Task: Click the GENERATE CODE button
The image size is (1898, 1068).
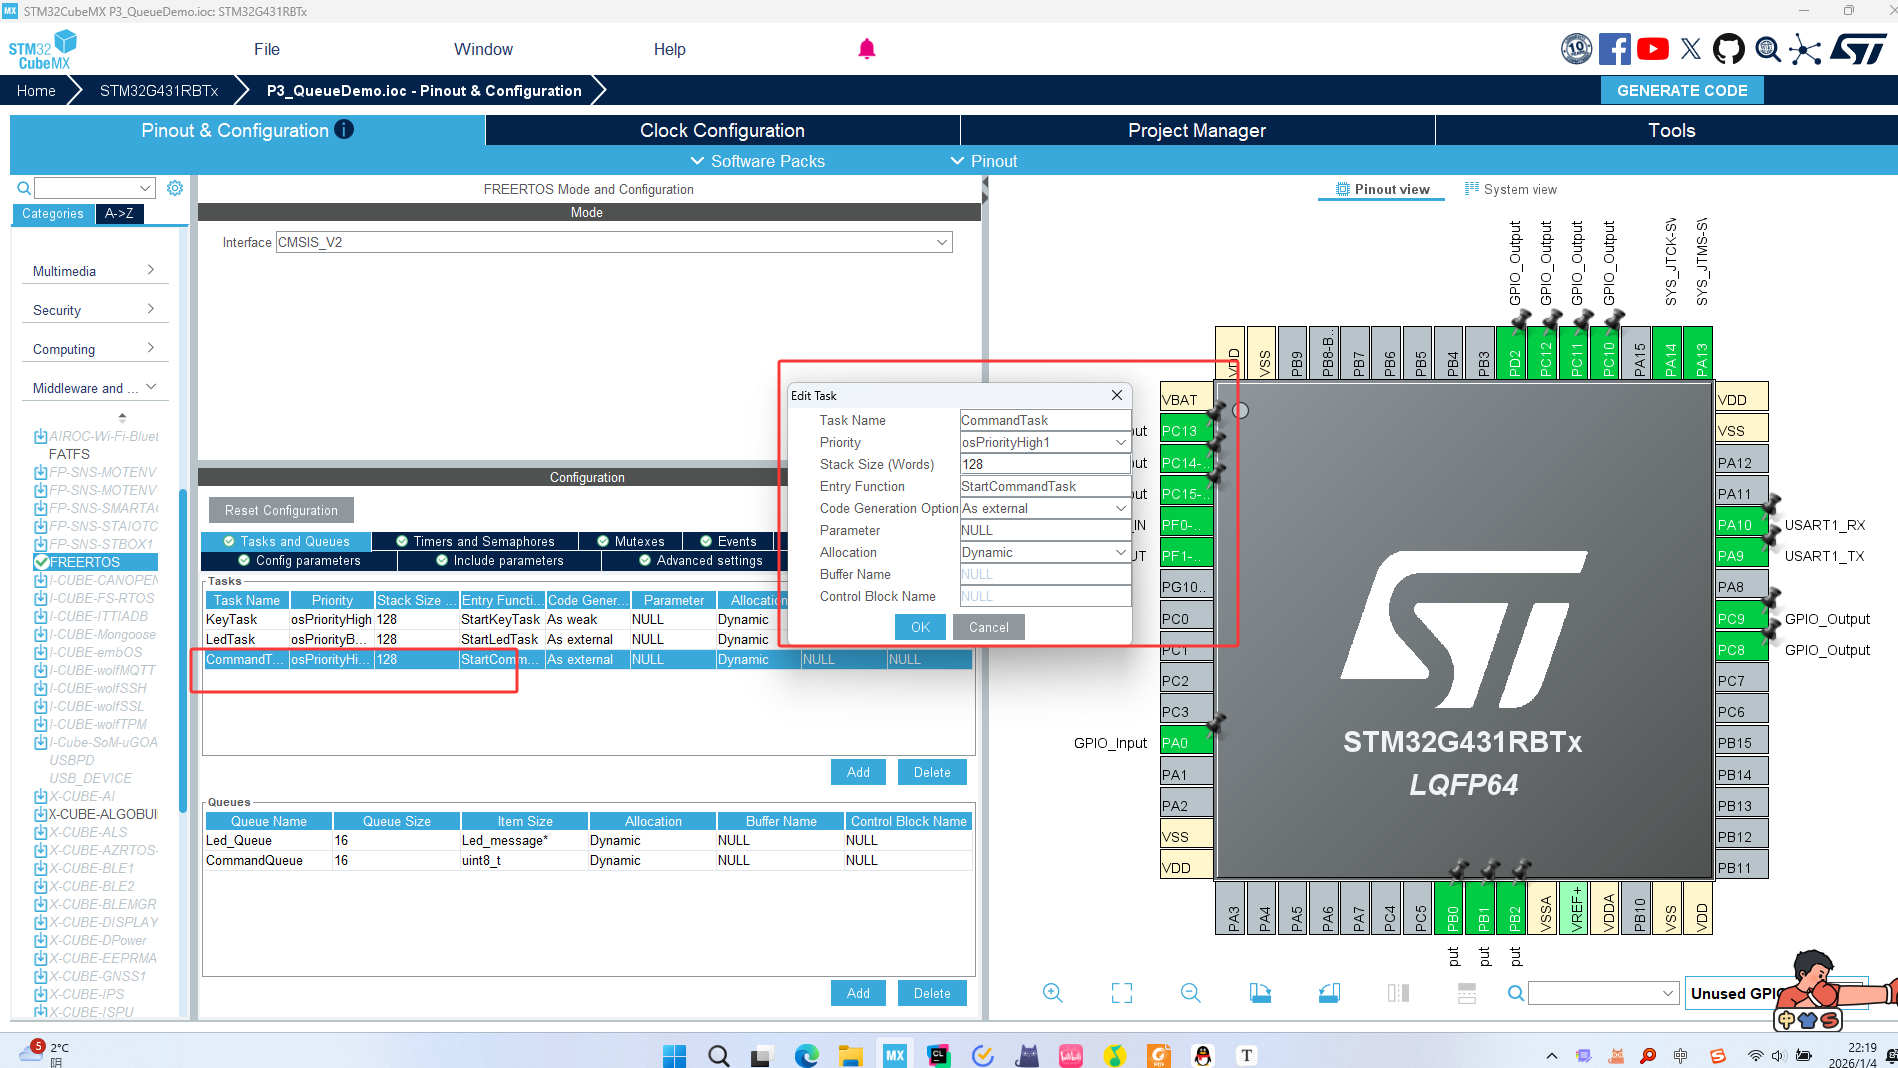Action: tap(1682, 90)
